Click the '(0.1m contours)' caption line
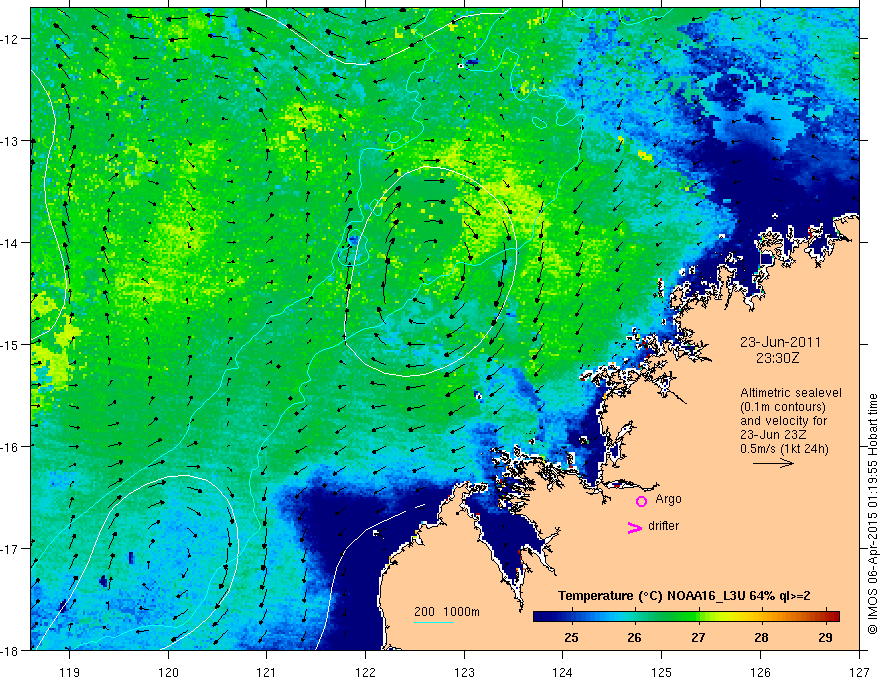The width and height of the screenshot is (880, 680). (783, 407)
